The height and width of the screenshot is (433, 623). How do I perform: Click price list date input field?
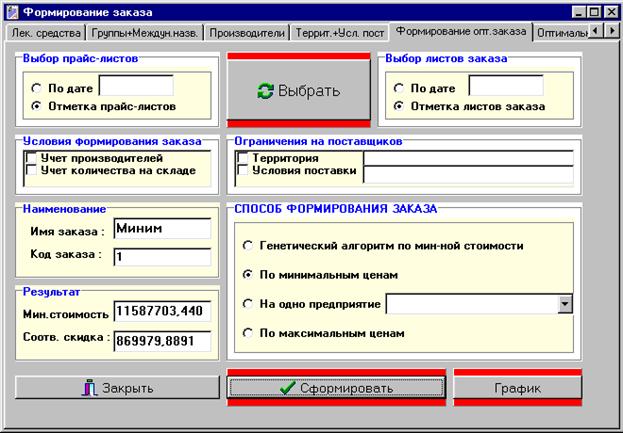(x=136, y=86)
